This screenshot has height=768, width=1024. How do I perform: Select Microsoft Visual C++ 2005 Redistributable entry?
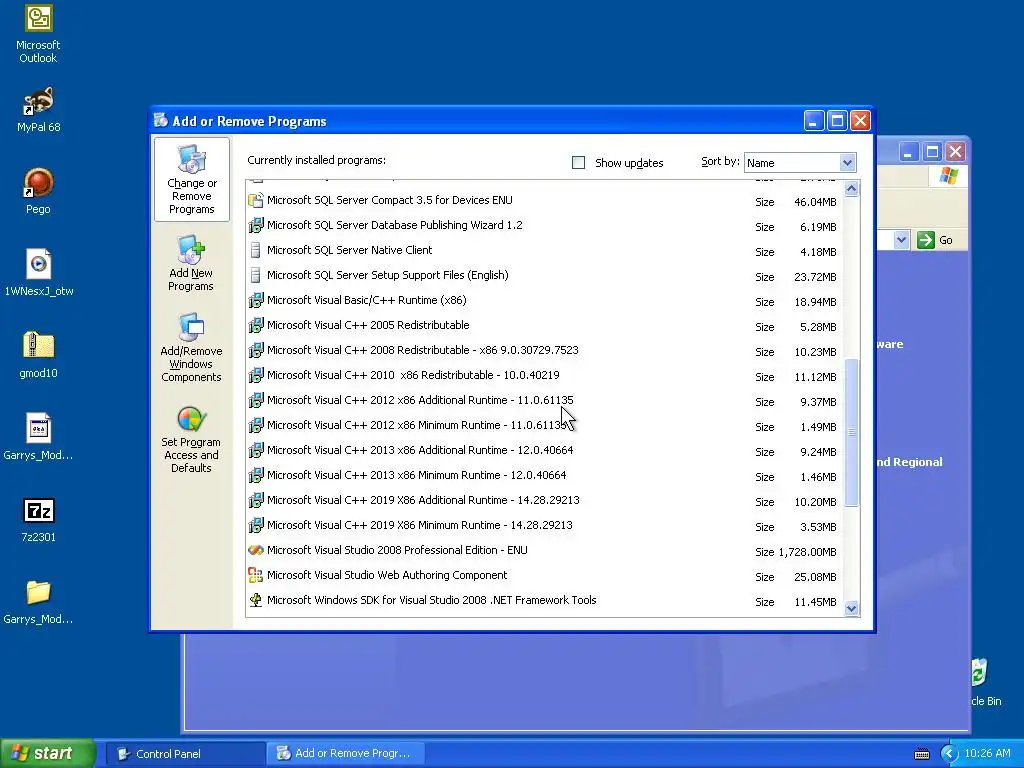545,326
